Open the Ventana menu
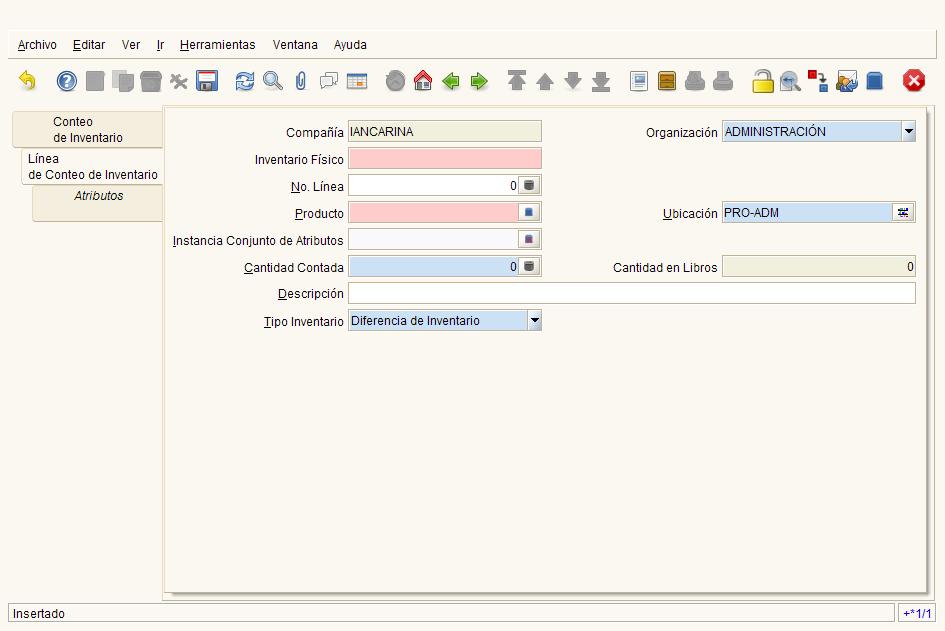The image size is (945, 631). 295,45
